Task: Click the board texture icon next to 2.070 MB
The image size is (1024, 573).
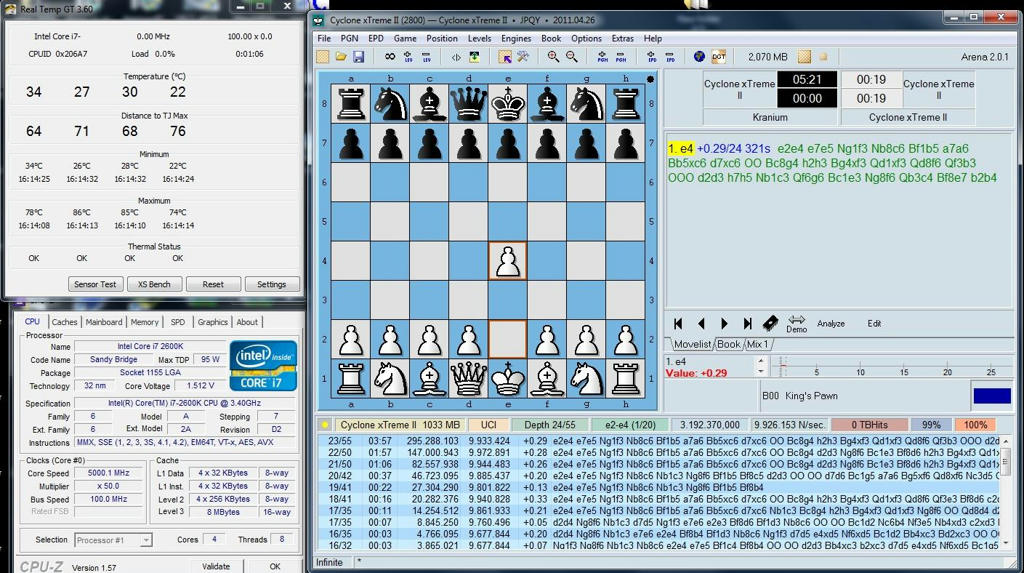Action: pyautogui.click(x=805, y=57)
